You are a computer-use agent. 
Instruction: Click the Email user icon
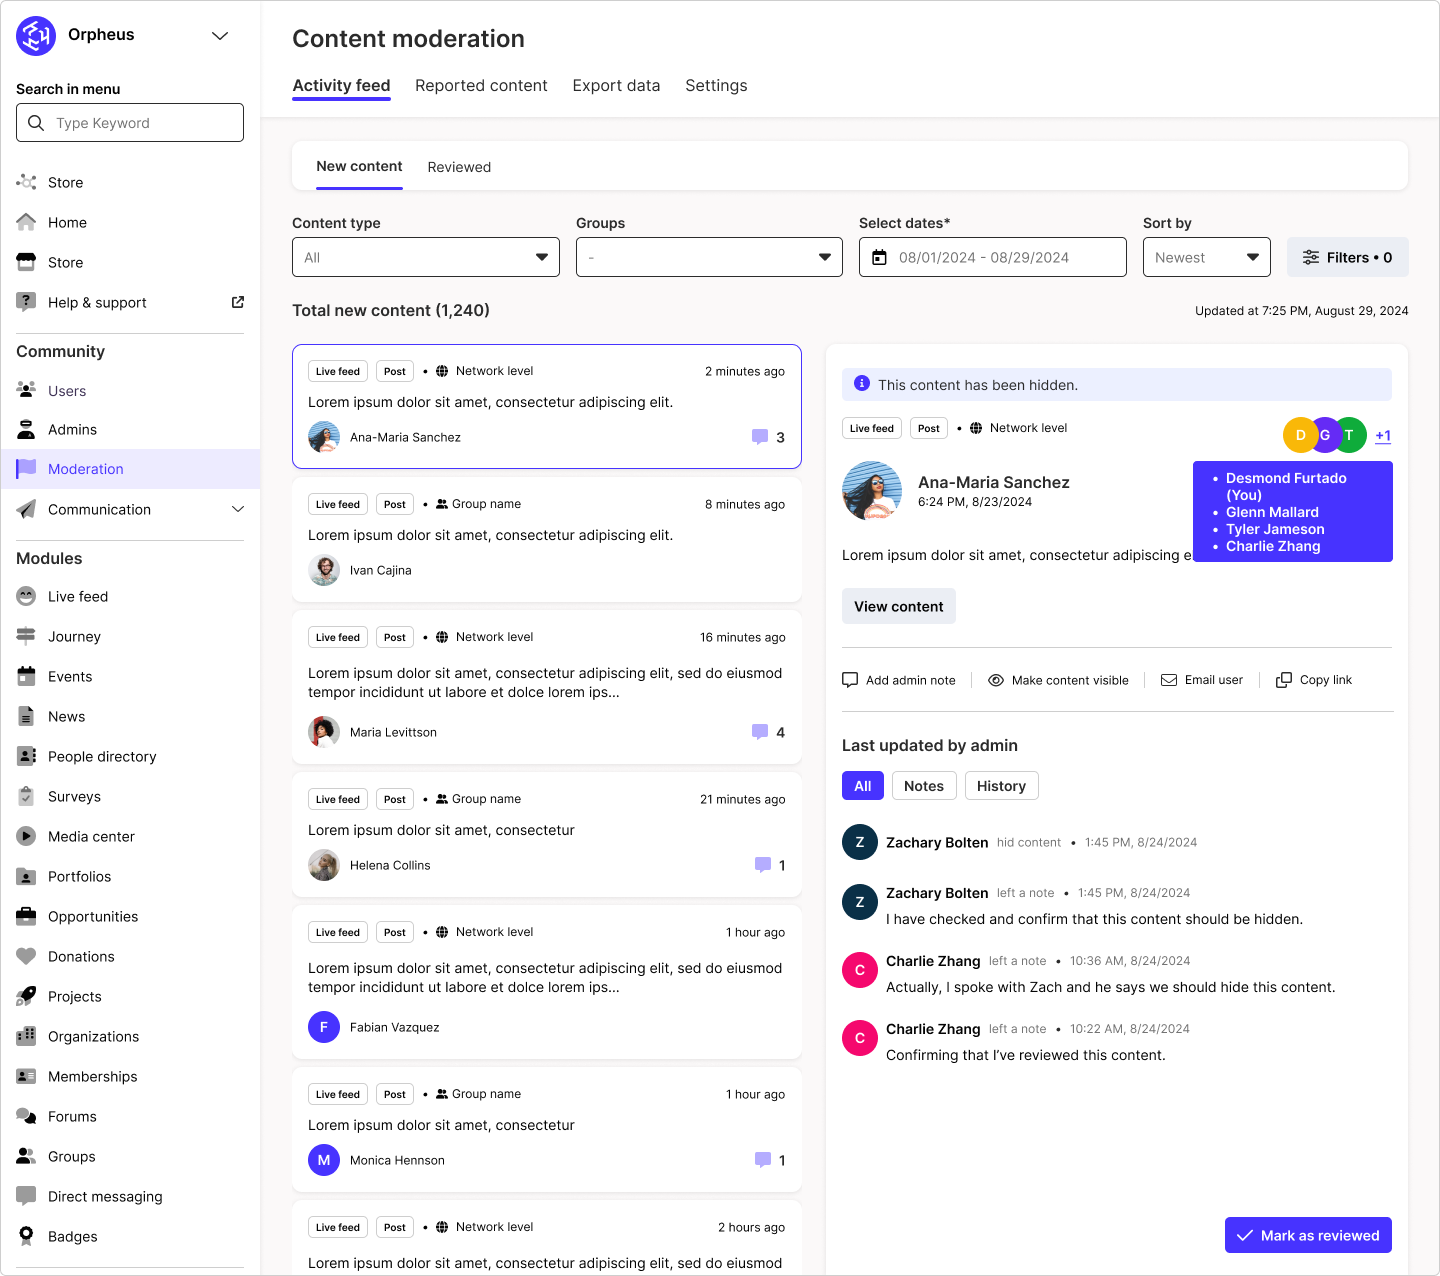pyautogui.click(x=1168, y=679)
